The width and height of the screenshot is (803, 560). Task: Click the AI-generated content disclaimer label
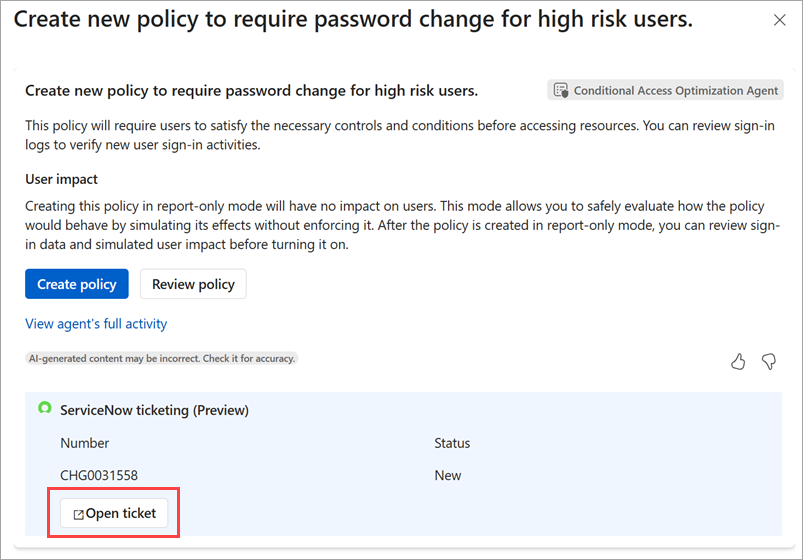162,358
